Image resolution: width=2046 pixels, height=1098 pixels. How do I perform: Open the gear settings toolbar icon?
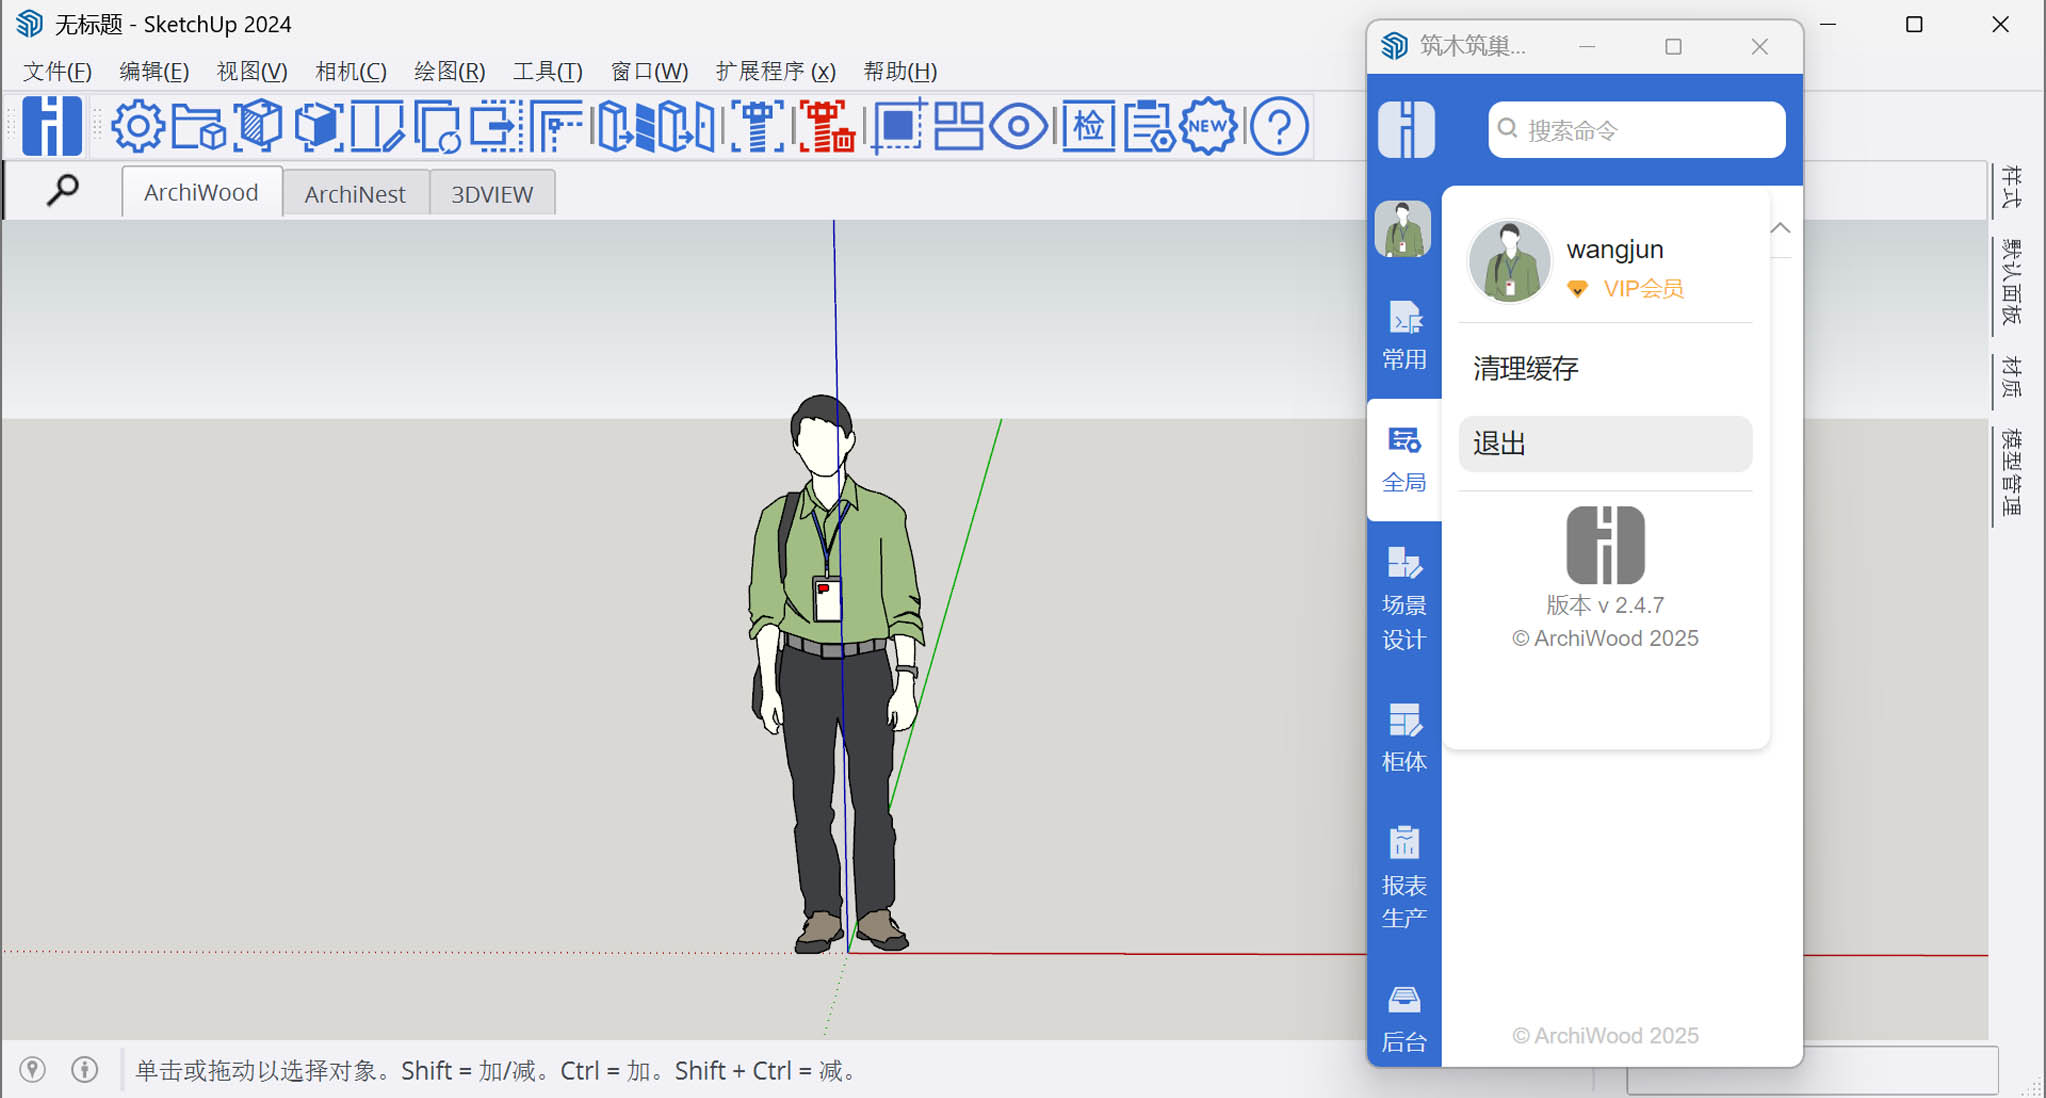pos(138,126)
